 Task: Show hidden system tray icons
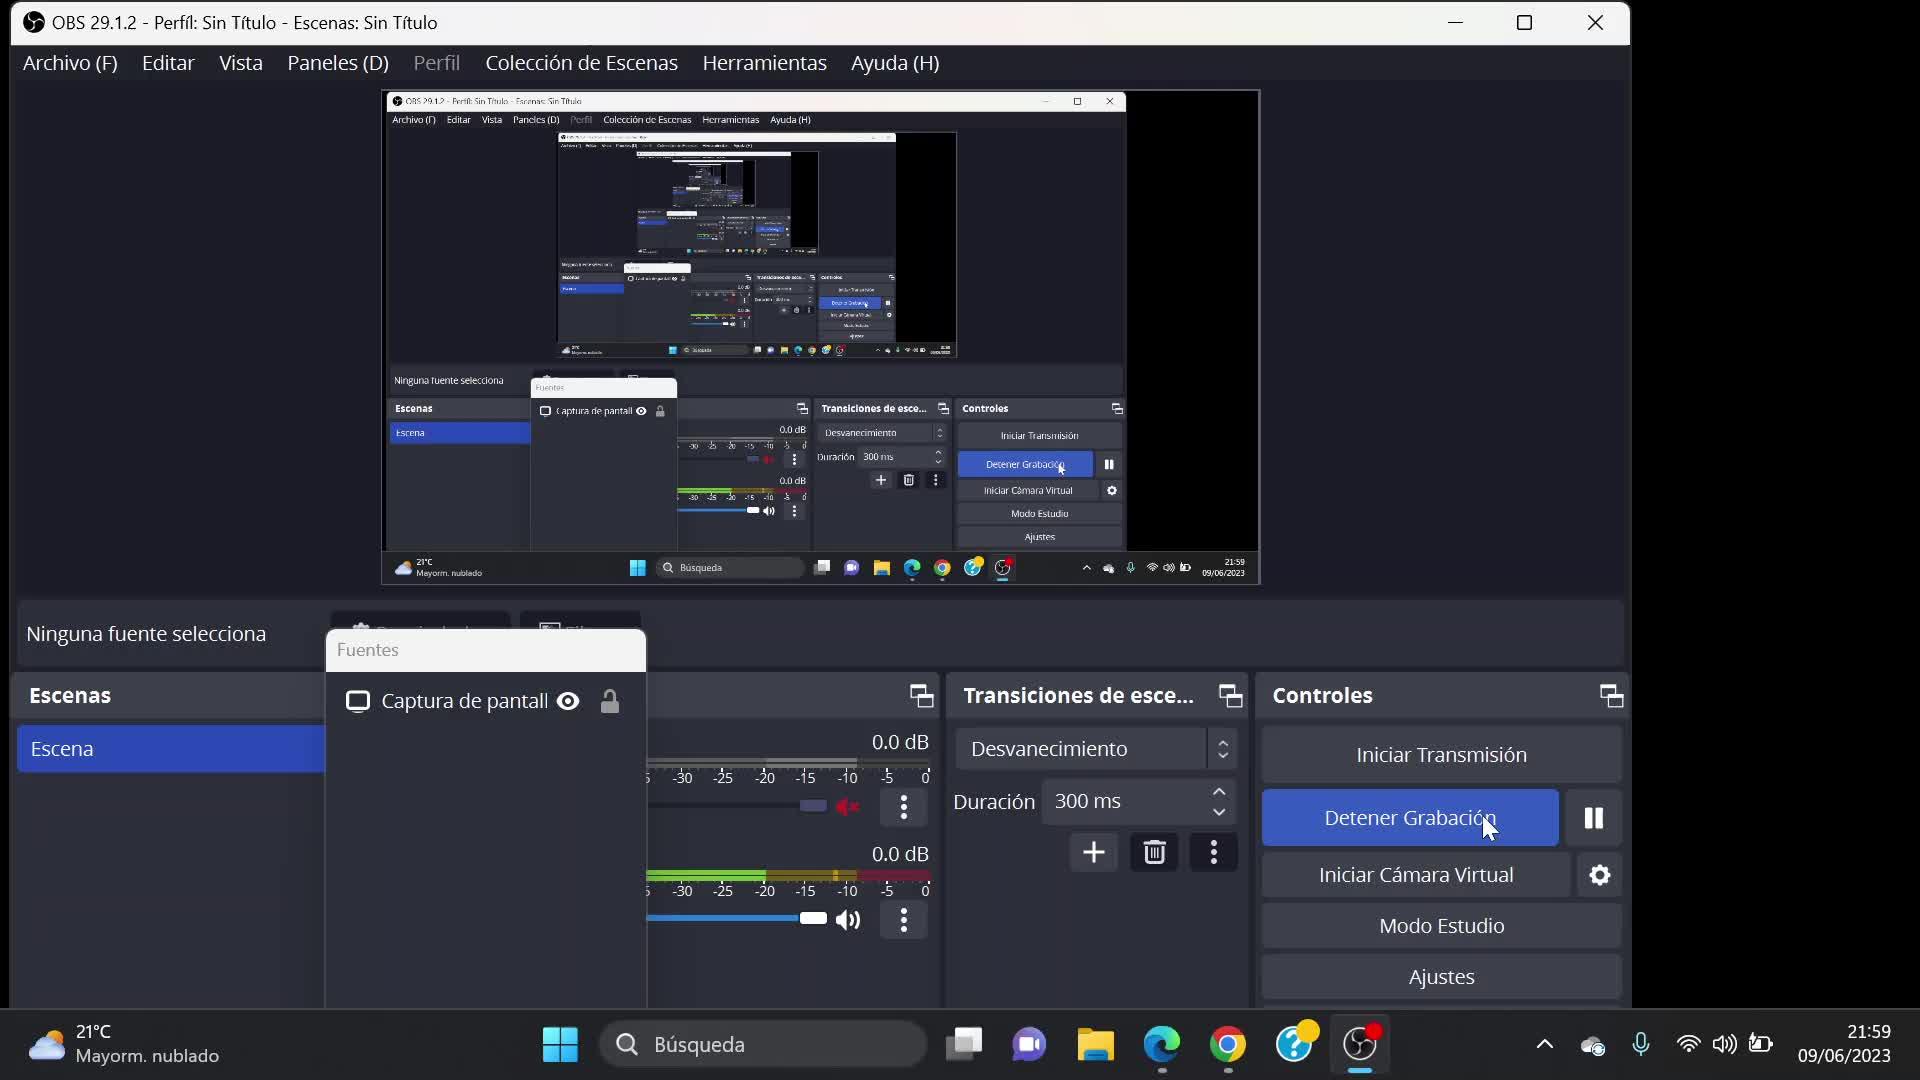point(1545,1045)
